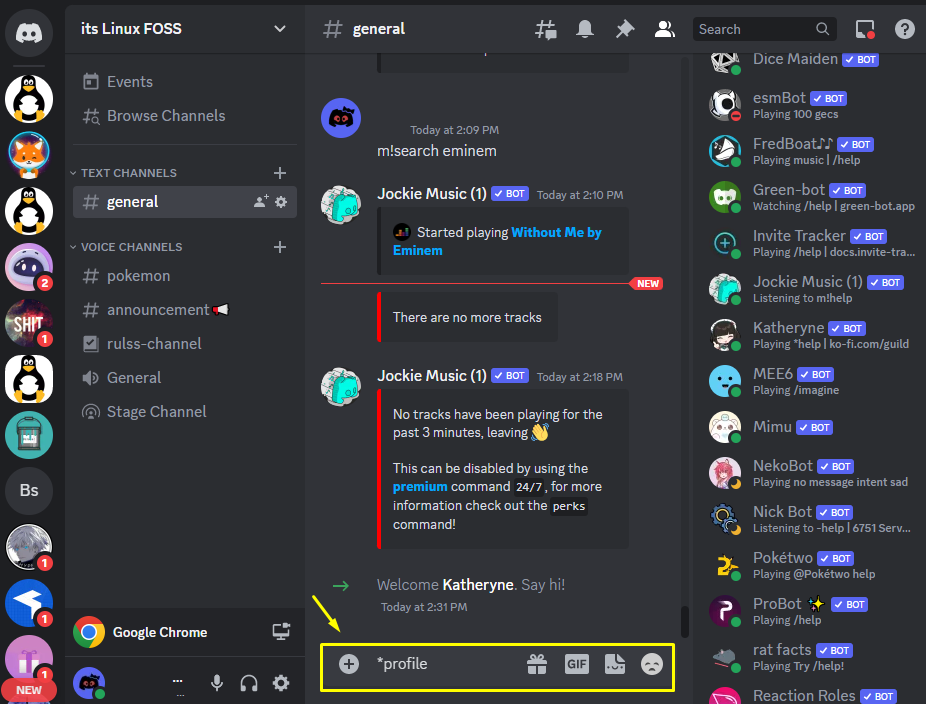Open Reaction Roles in member list
Viewport: 926px width, 704px height.
coord(808,694)
